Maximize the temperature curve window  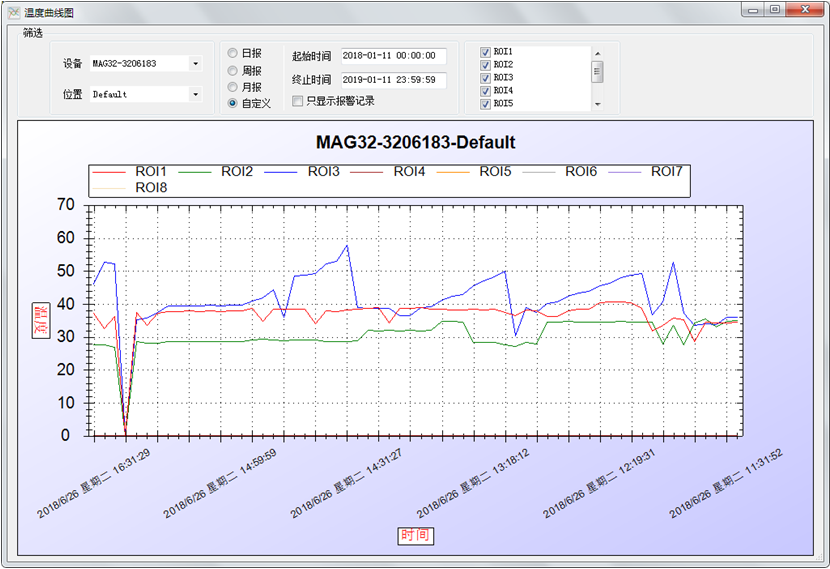pos(775,10)
